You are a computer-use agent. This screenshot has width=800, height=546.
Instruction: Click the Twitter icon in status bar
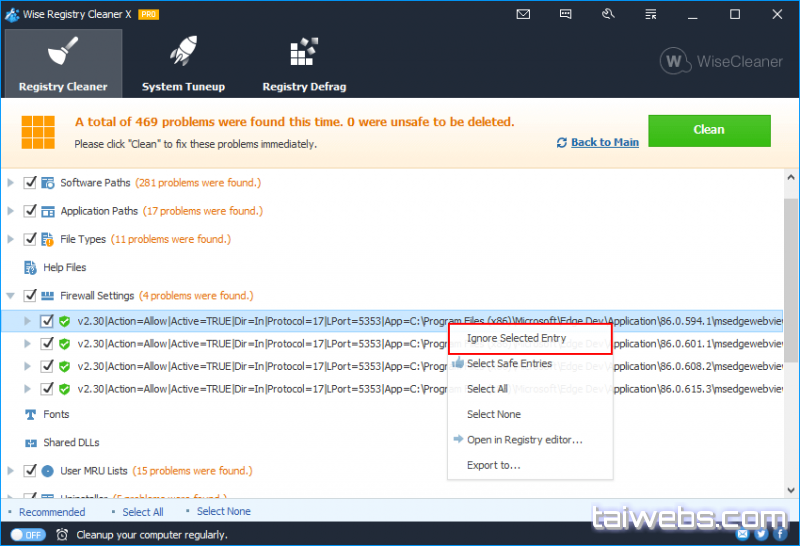[760, 535]
